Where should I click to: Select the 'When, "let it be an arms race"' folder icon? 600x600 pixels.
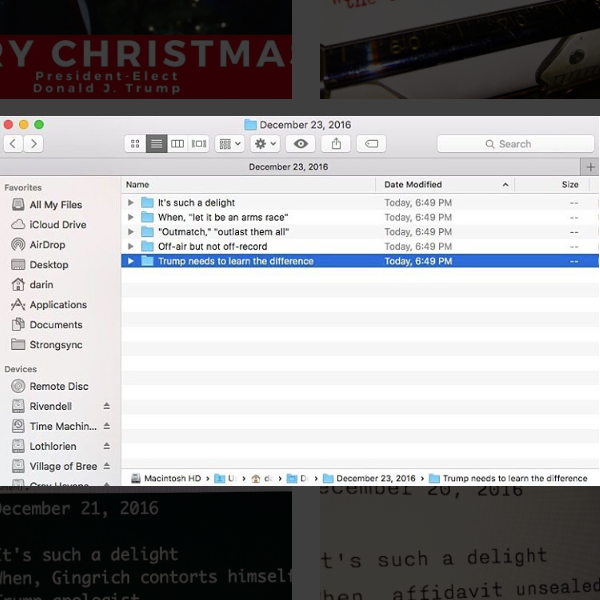(x=147, y=217)
